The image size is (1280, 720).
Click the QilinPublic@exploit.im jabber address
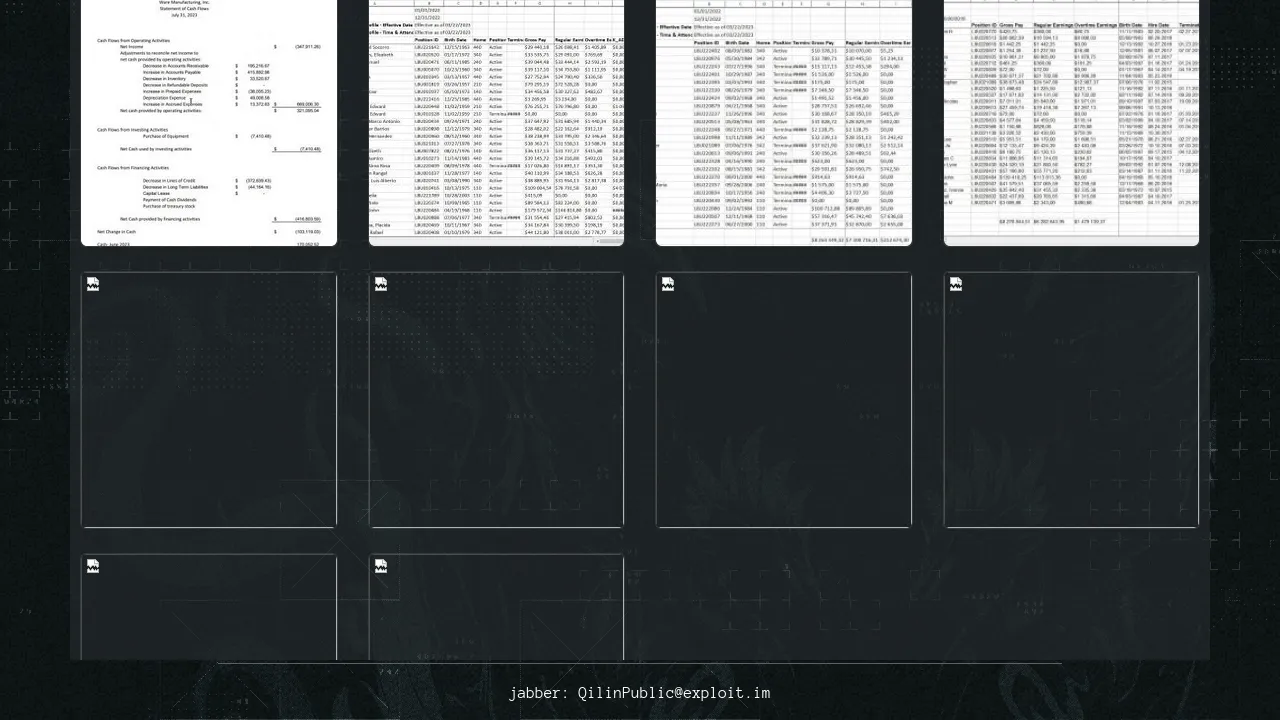pyautogui.click(x=674, y=693)
